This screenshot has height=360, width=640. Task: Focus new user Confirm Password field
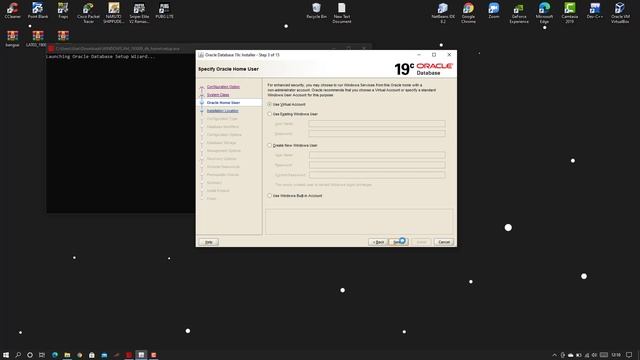point(377,175)
